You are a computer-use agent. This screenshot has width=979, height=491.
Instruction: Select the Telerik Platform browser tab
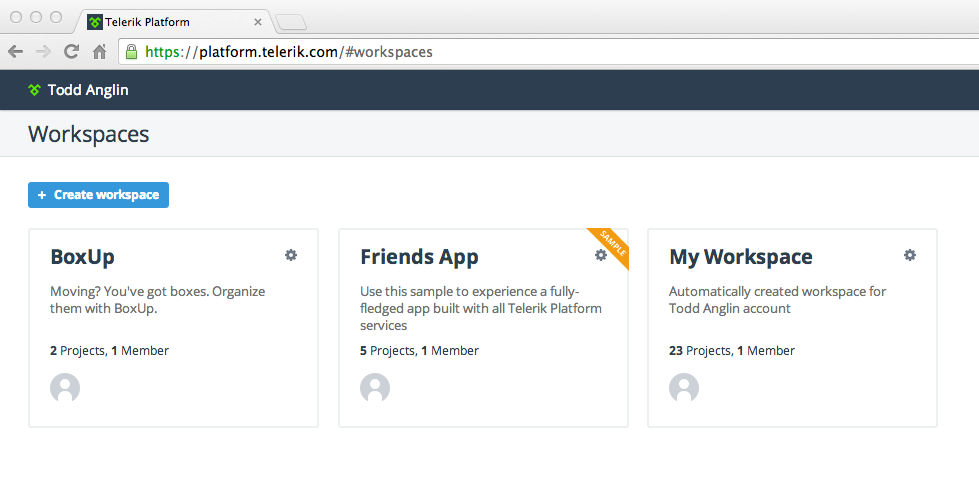[175, 22]
